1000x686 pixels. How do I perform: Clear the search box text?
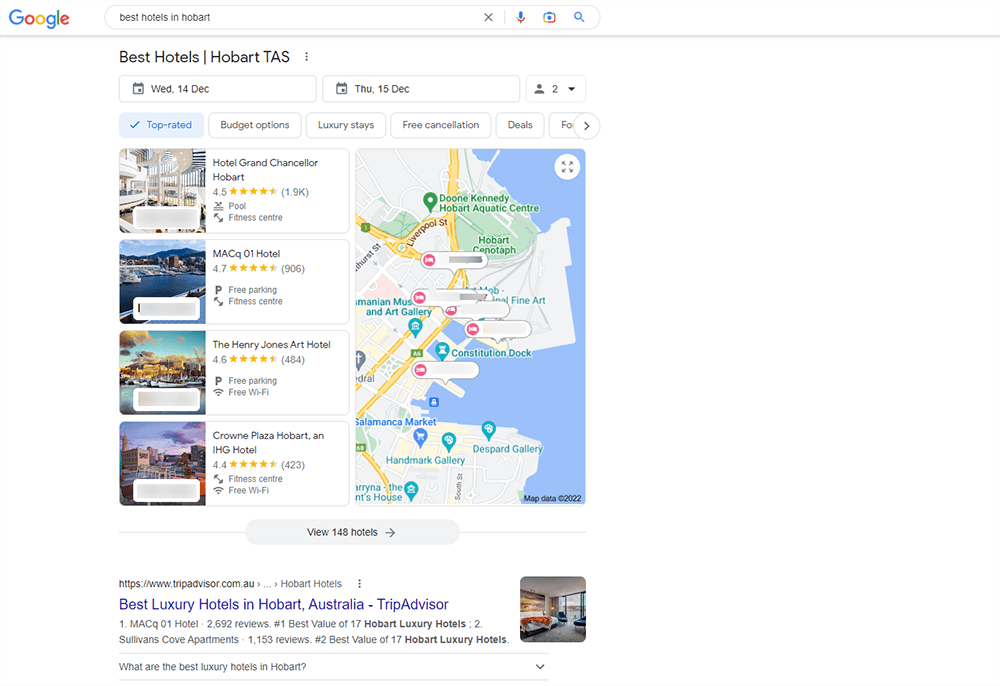[489, 17]
